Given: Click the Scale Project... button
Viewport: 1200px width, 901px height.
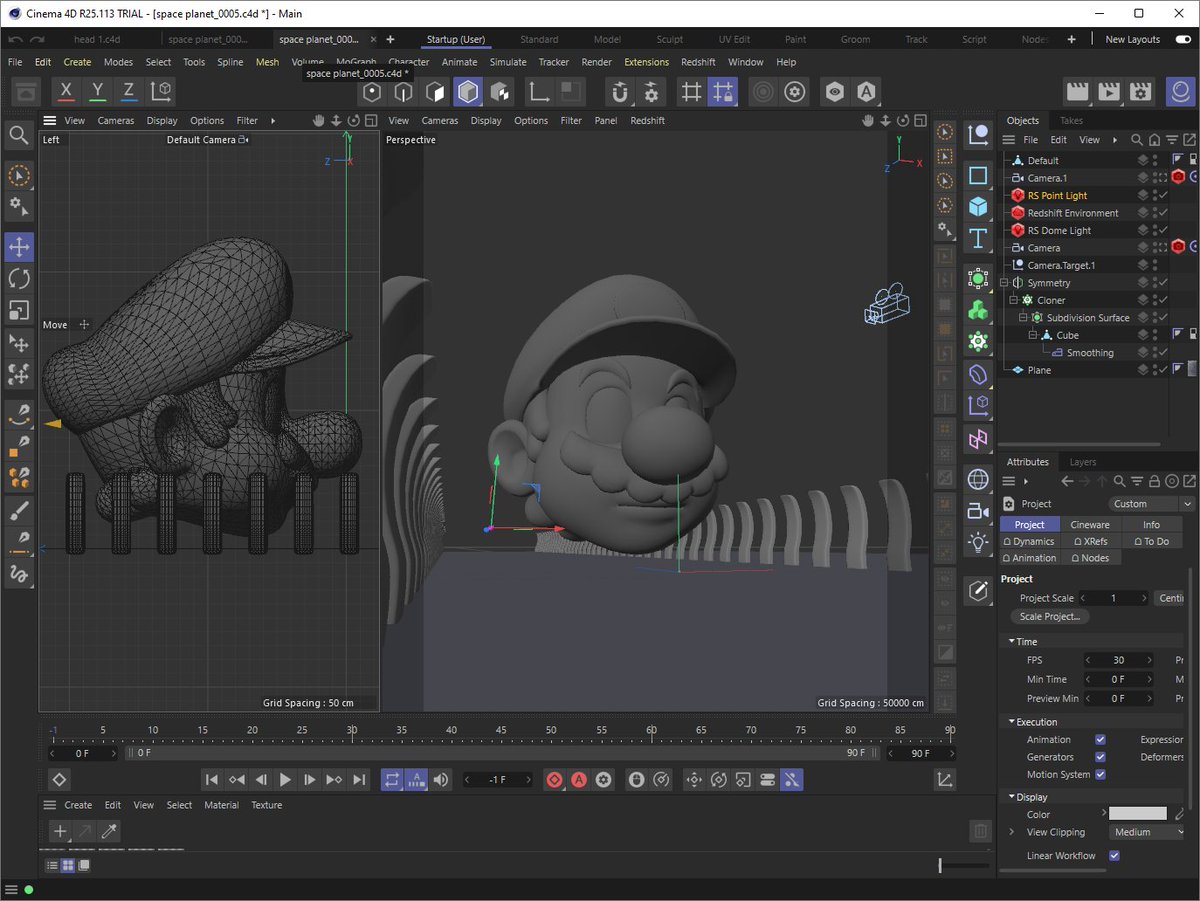Looking at the screenshot, I should 1049,617.
